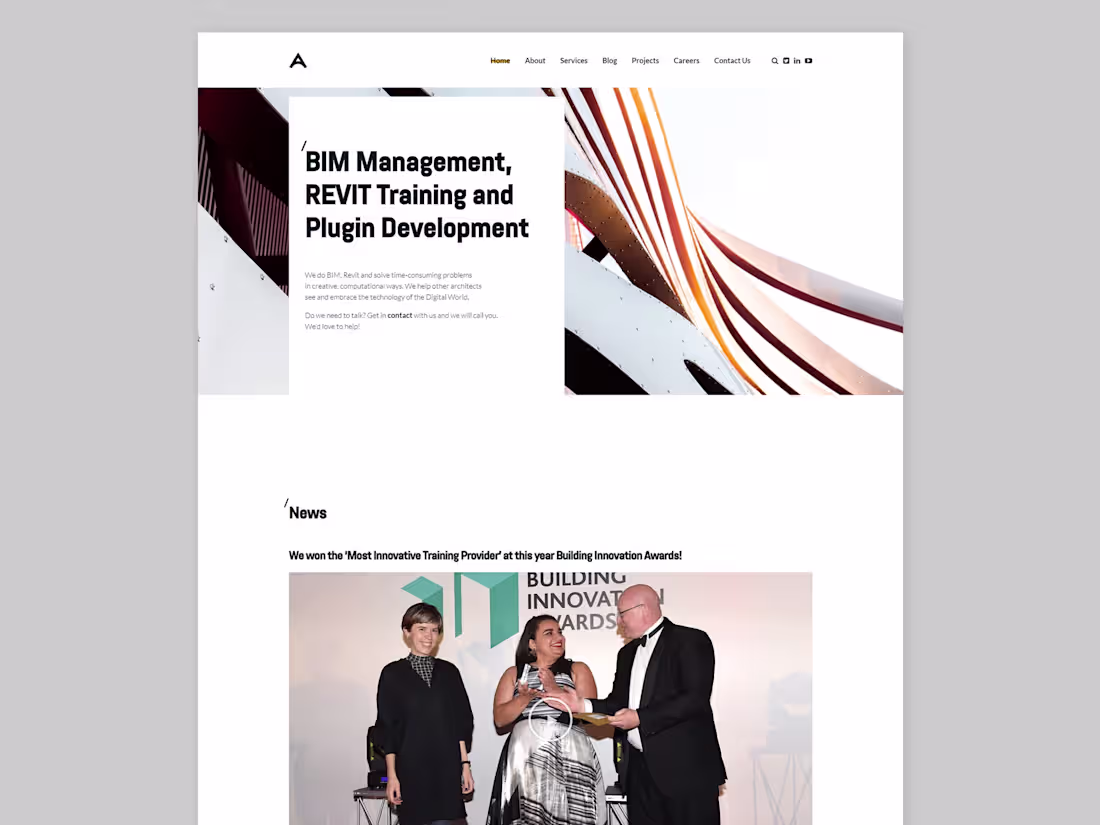Open the YouTube social icon
1100x825 pixels.
coord(808,61)
